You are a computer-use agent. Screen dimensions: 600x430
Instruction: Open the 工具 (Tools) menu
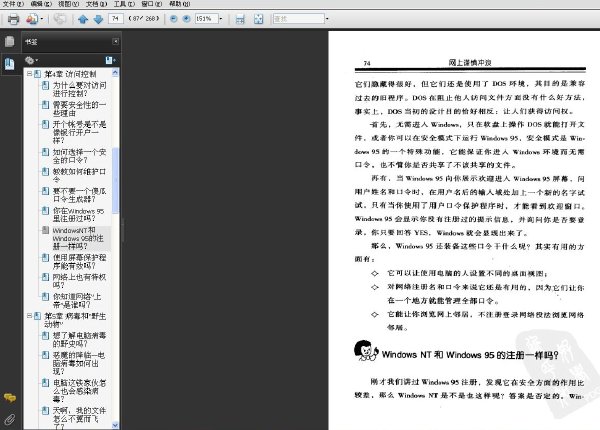coord(124,4)
